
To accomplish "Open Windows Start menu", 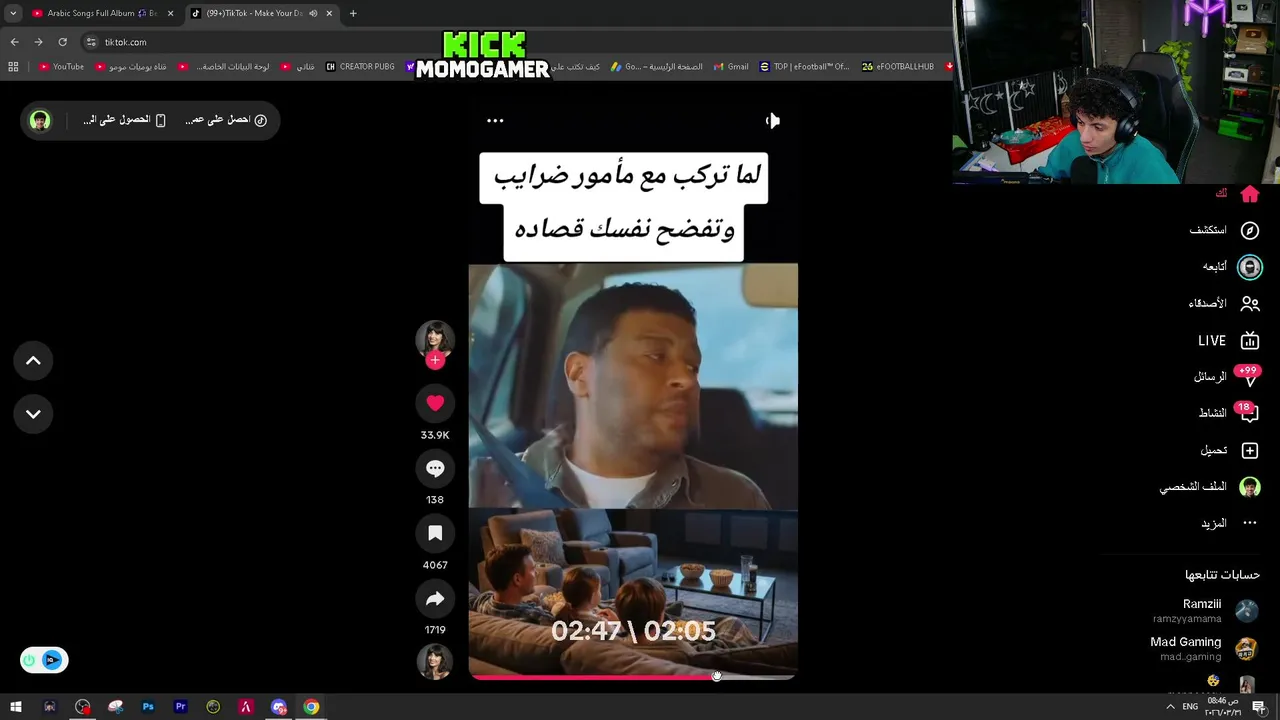I will (16, 707).
